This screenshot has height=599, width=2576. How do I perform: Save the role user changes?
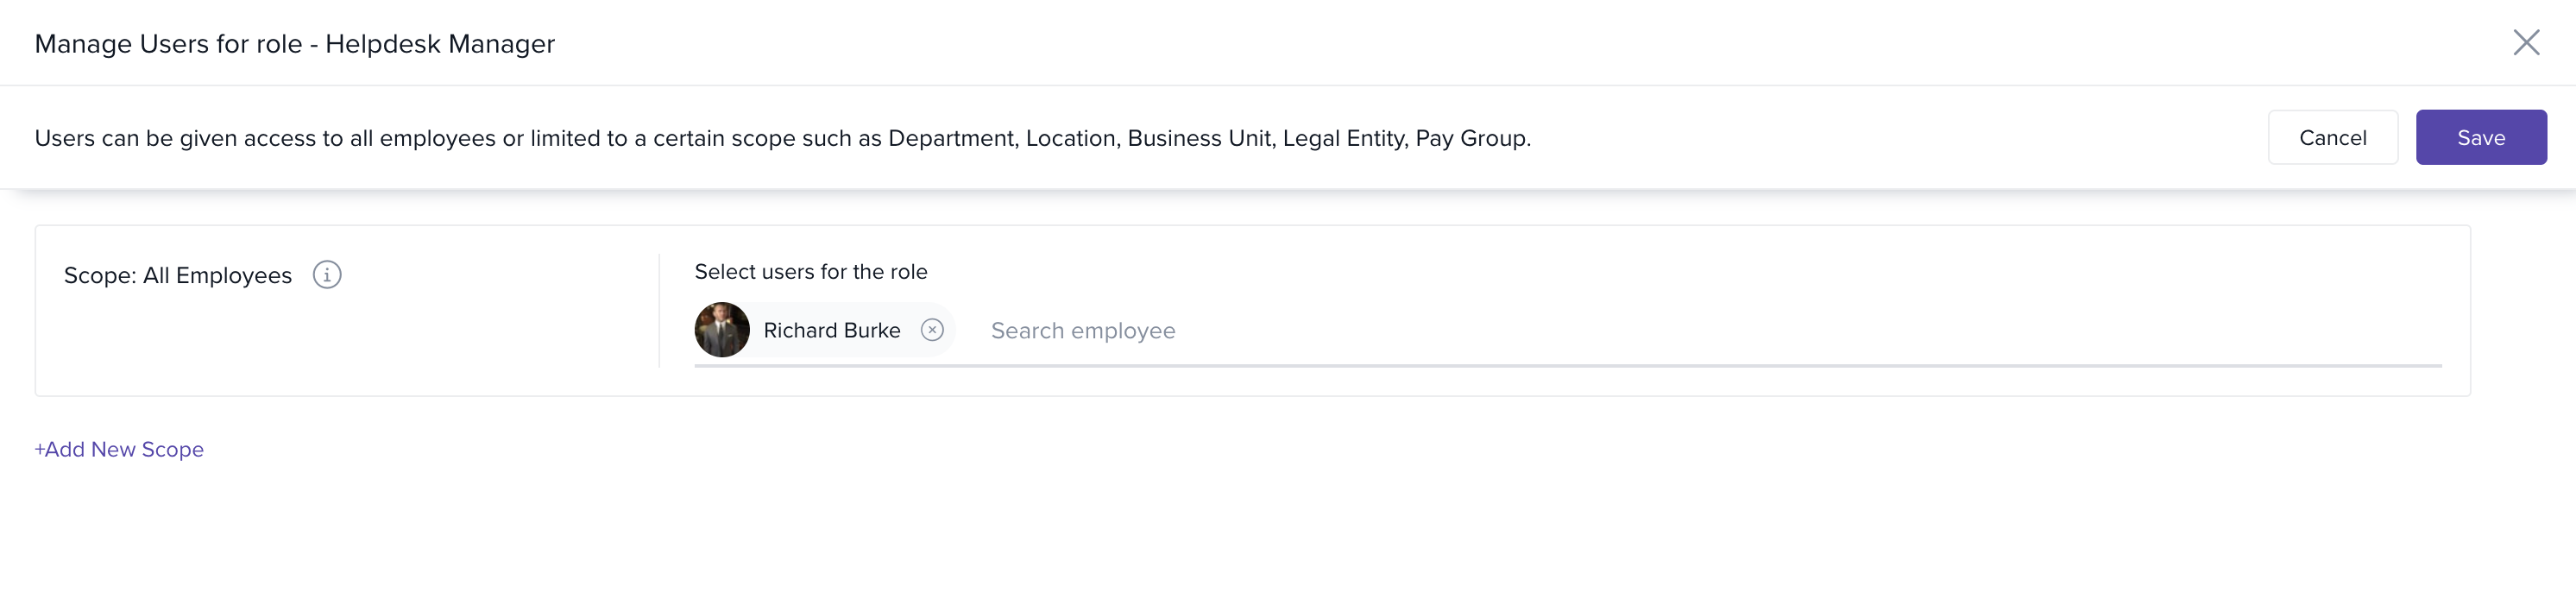click(x=2480, y=138)
